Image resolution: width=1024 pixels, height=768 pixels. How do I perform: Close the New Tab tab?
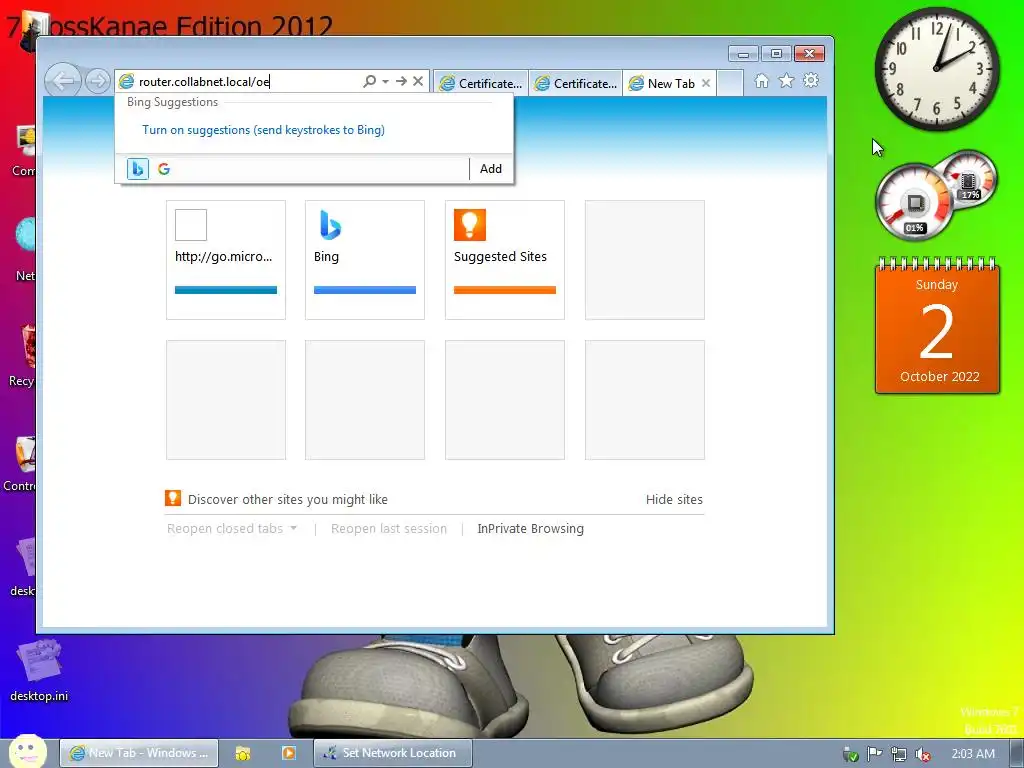[706, 83]
